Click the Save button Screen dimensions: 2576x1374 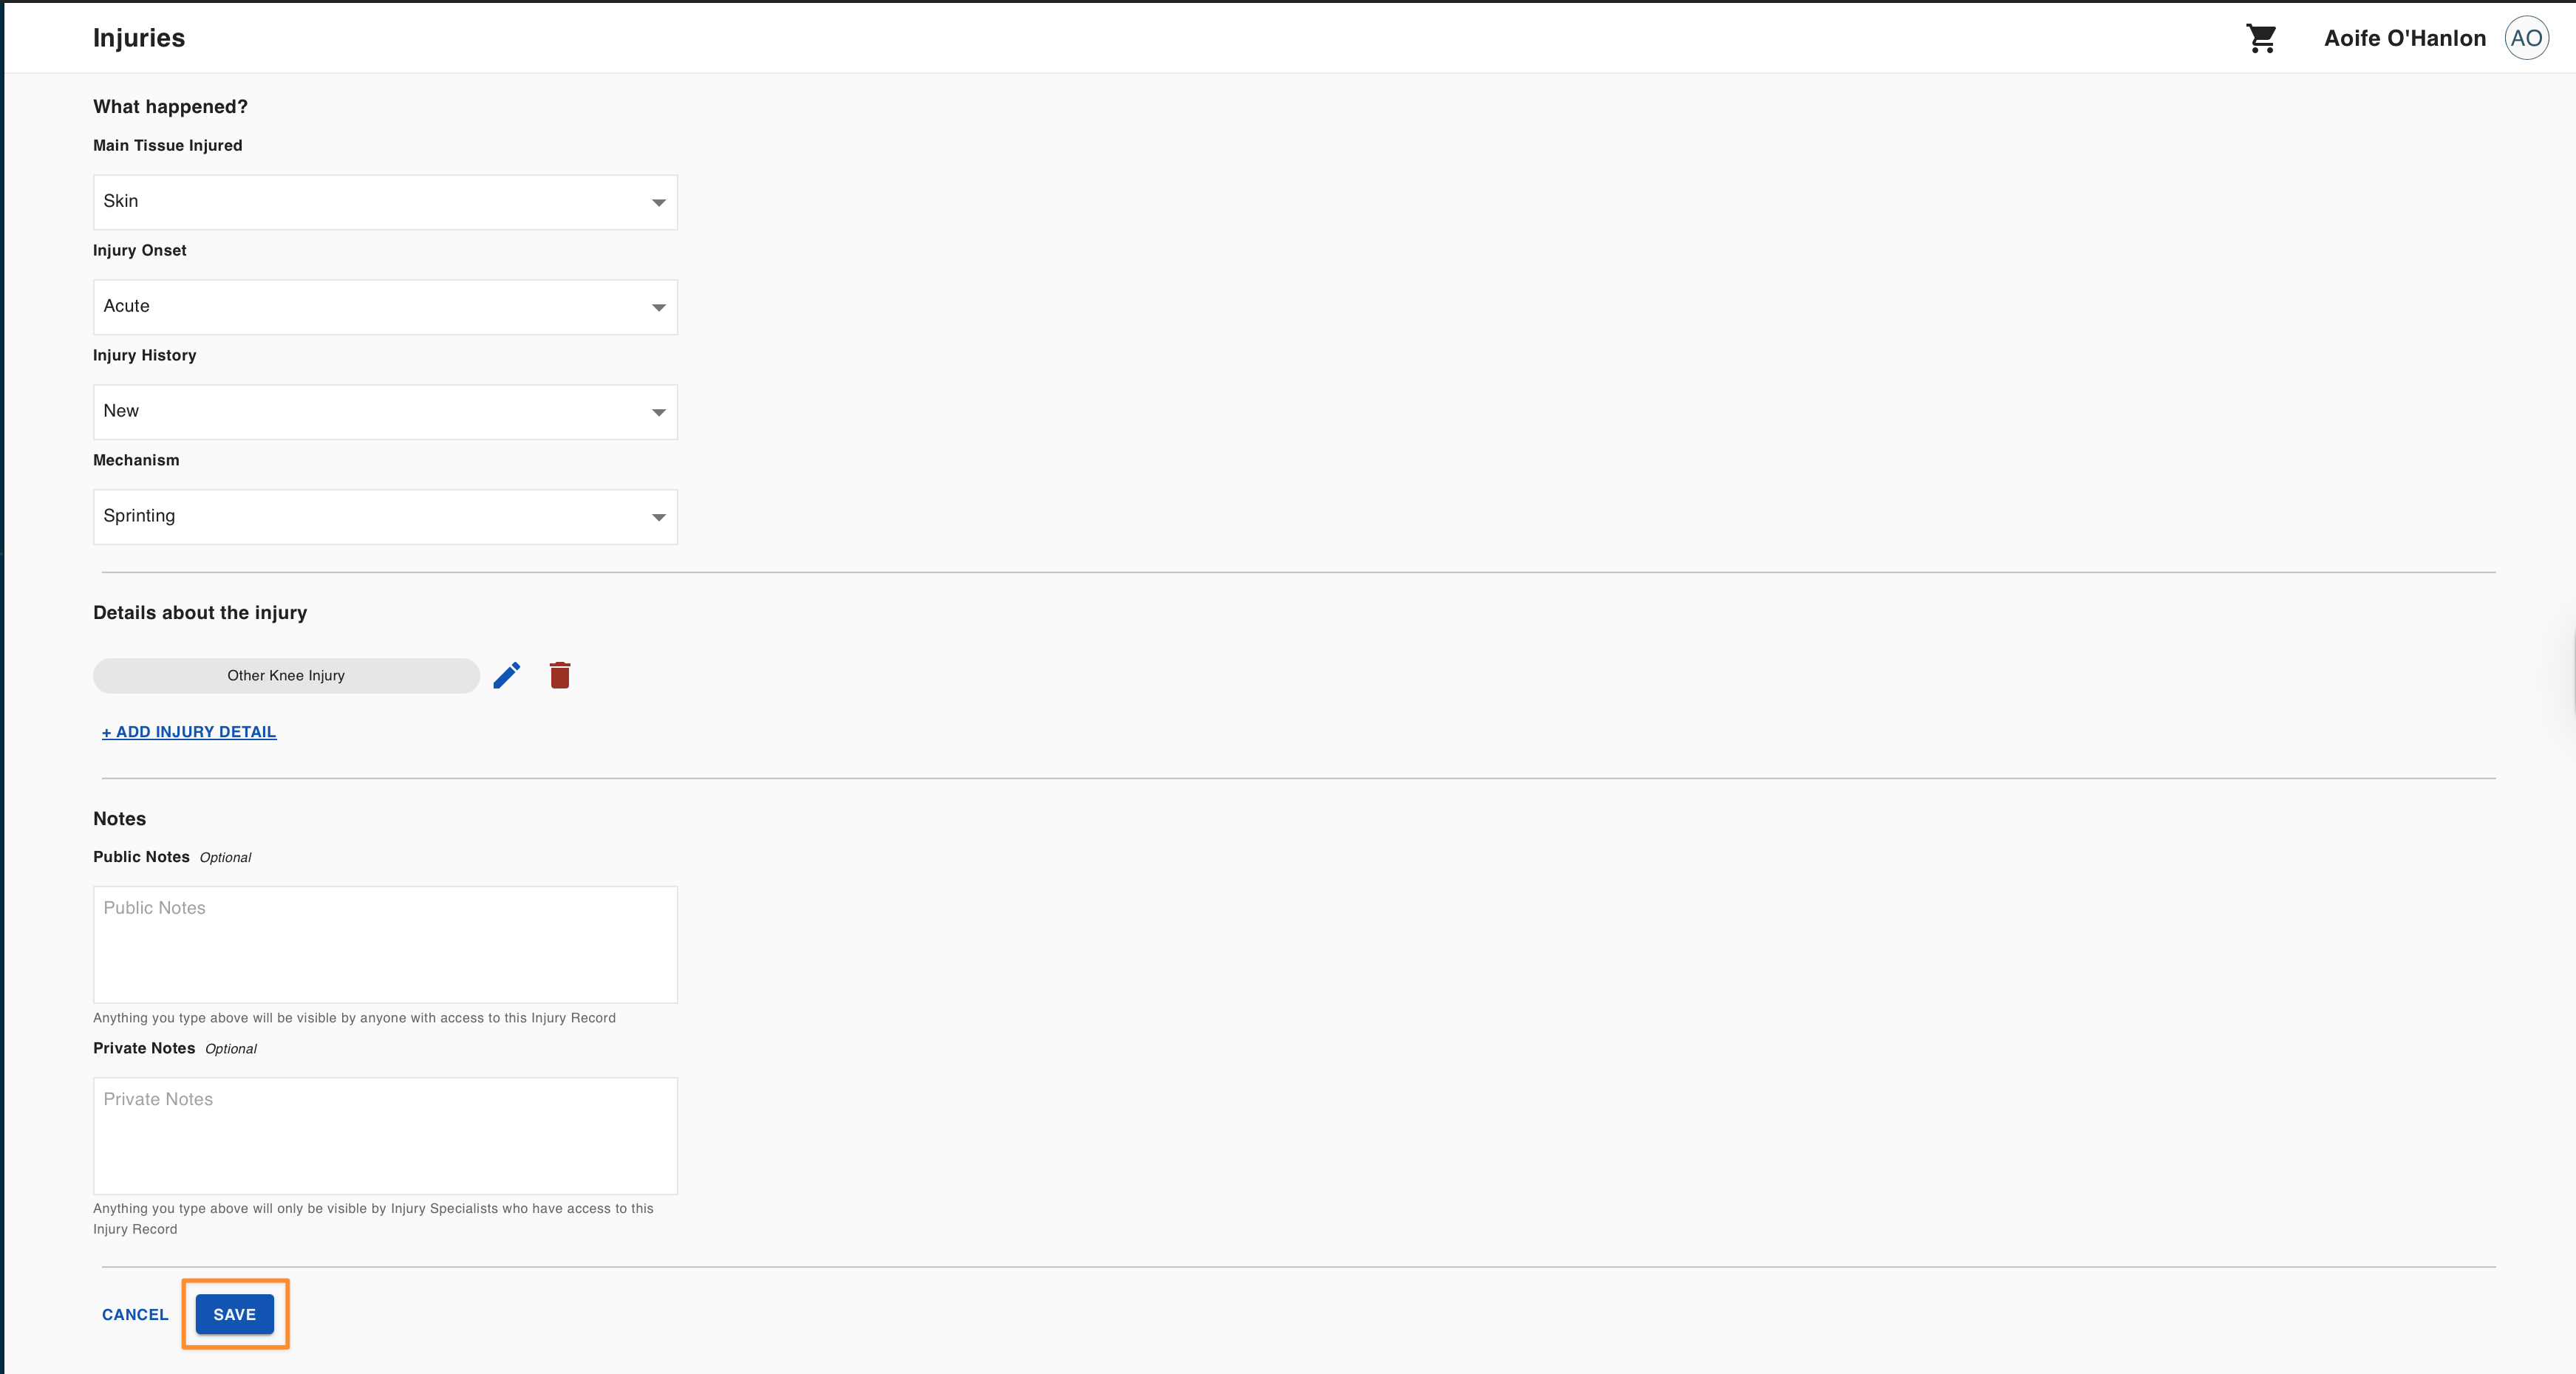pyautogui.click(x=235, y=1314)
